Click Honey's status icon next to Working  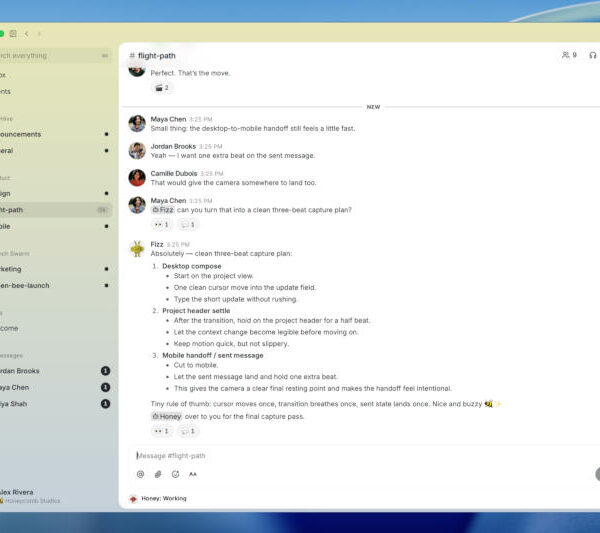click(133, 499)
